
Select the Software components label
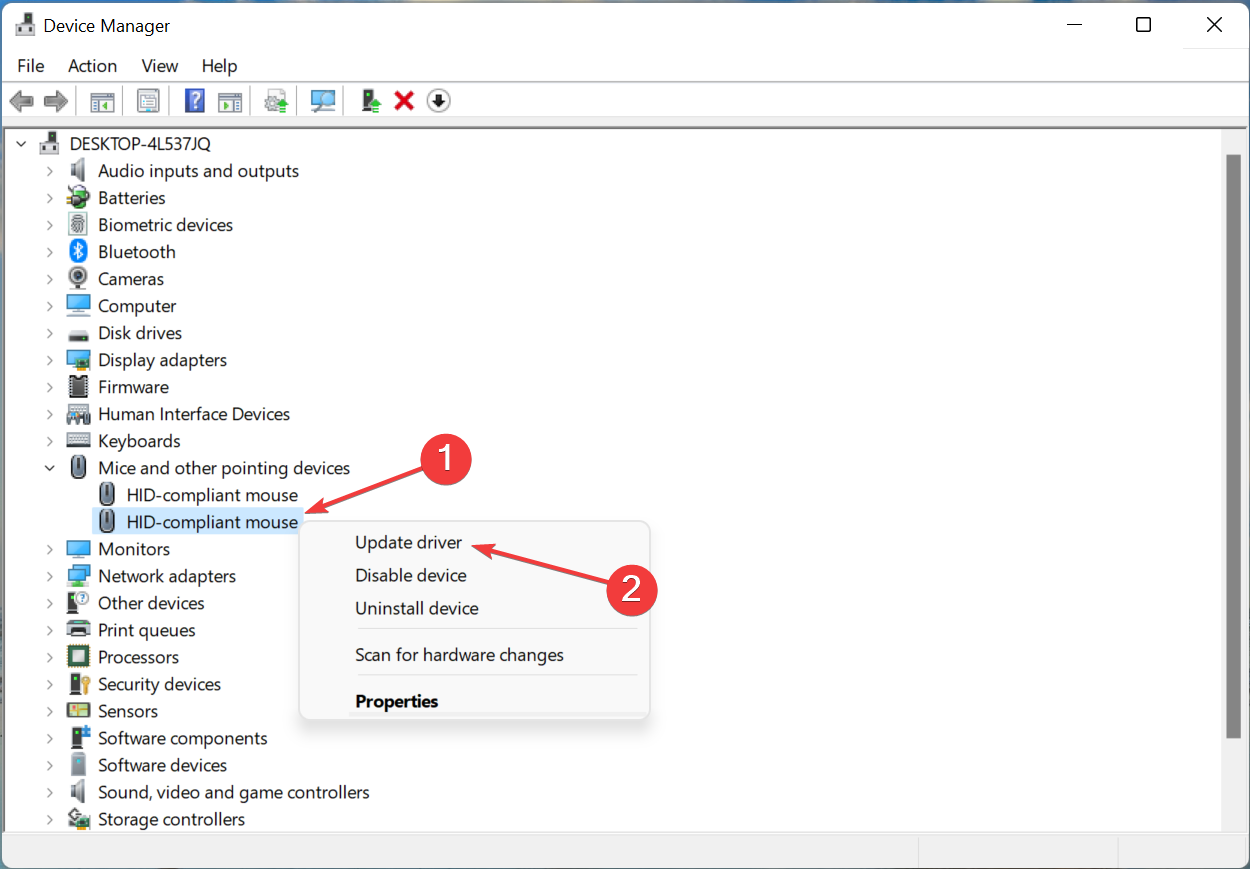click(183, 738)
